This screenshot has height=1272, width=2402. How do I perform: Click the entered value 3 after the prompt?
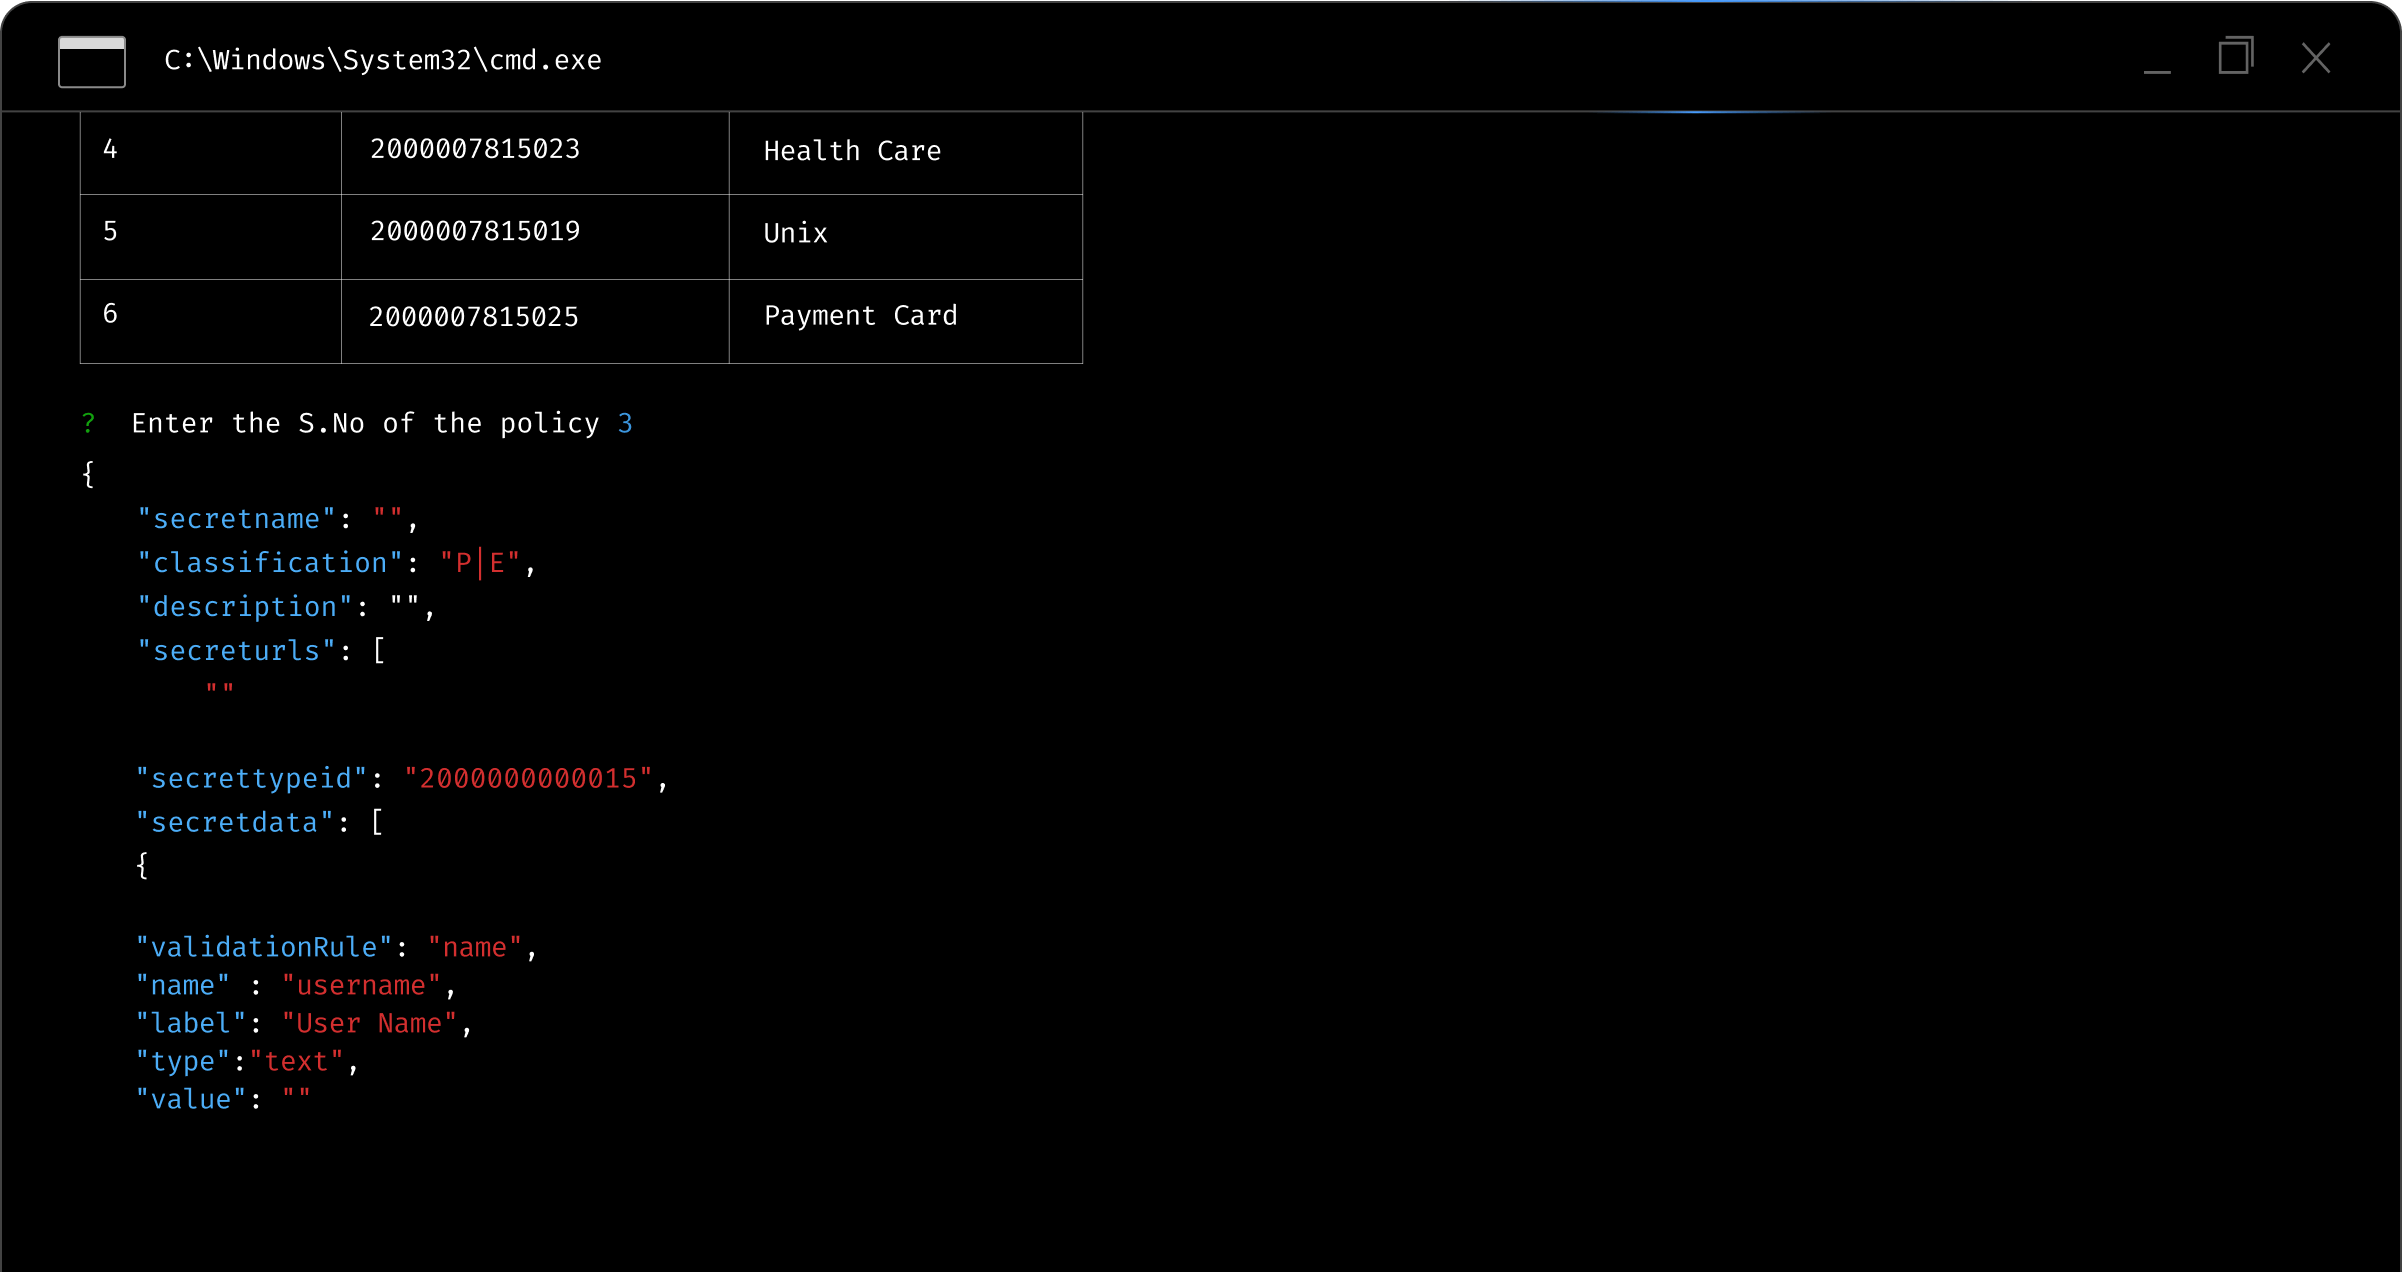tap(625, 424)
